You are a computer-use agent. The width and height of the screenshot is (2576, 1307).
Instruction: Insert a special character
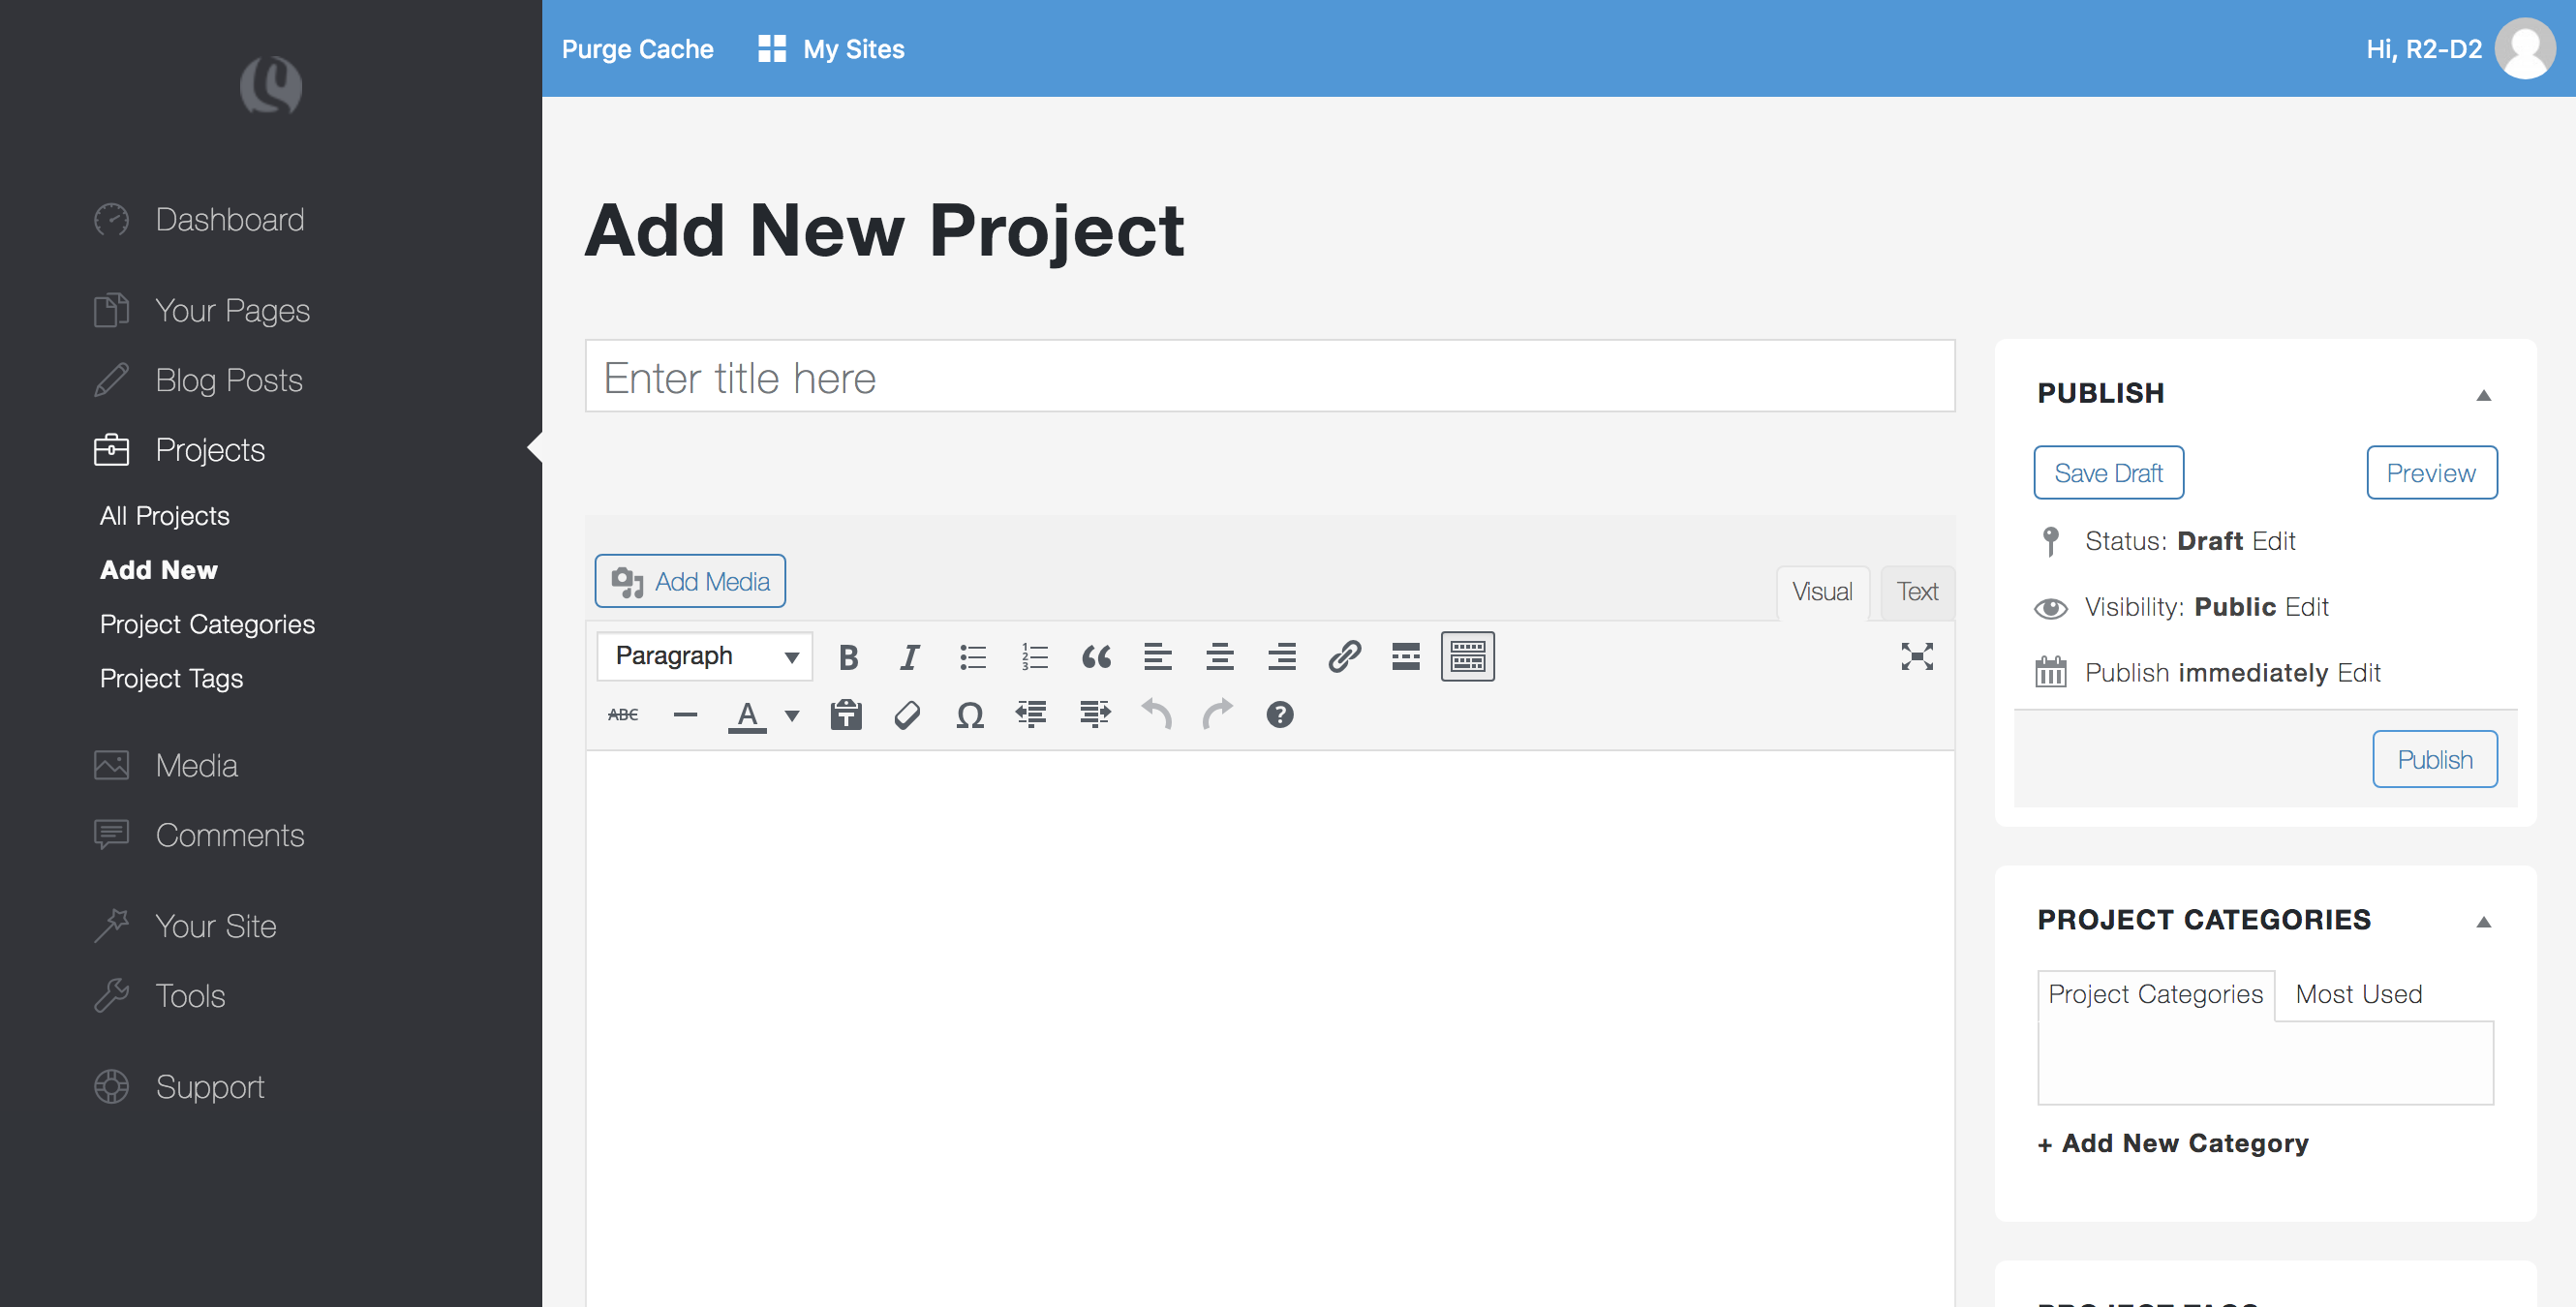pos(969,714)
